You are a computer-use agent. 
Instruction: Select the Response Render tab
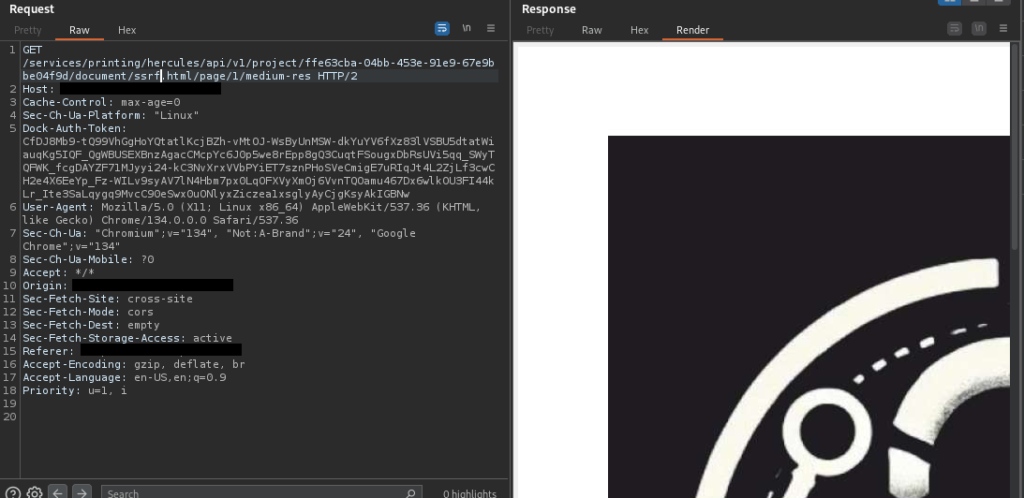[x=692, y=30]
